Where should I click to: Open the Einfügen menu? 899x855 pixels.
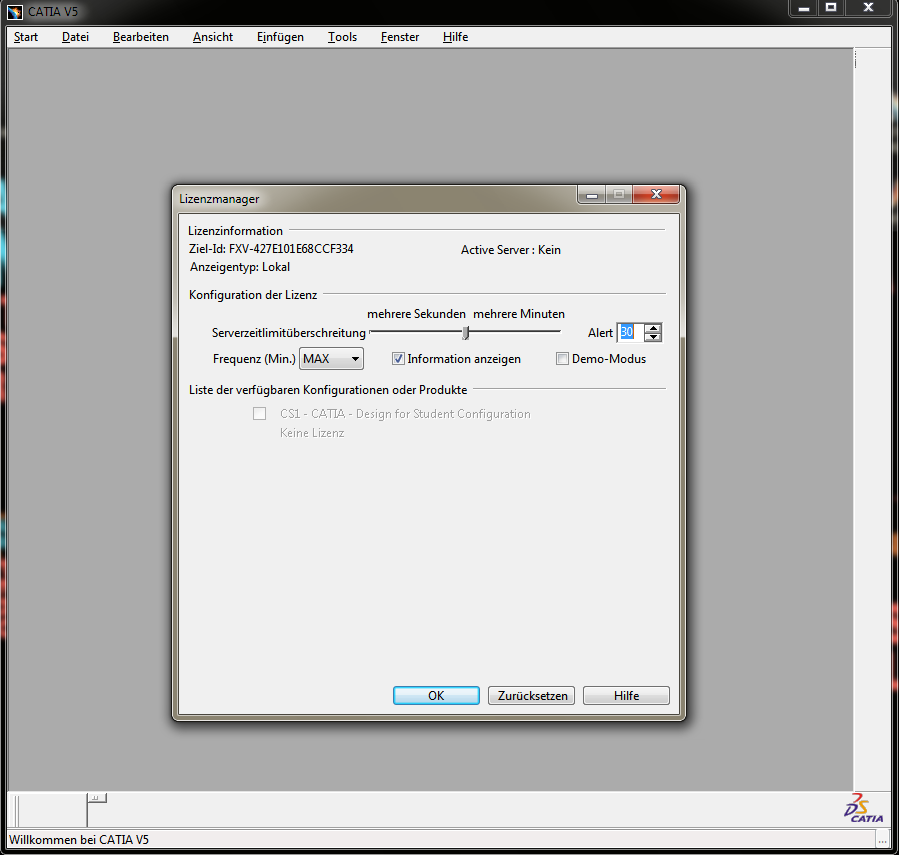pos(280,37)
